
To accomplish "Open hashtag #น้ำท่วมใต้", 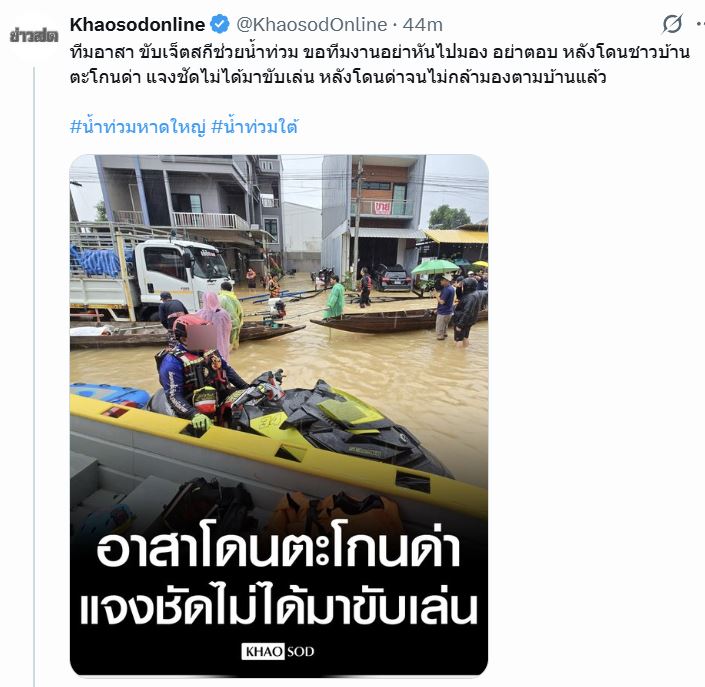I will 254,127.
